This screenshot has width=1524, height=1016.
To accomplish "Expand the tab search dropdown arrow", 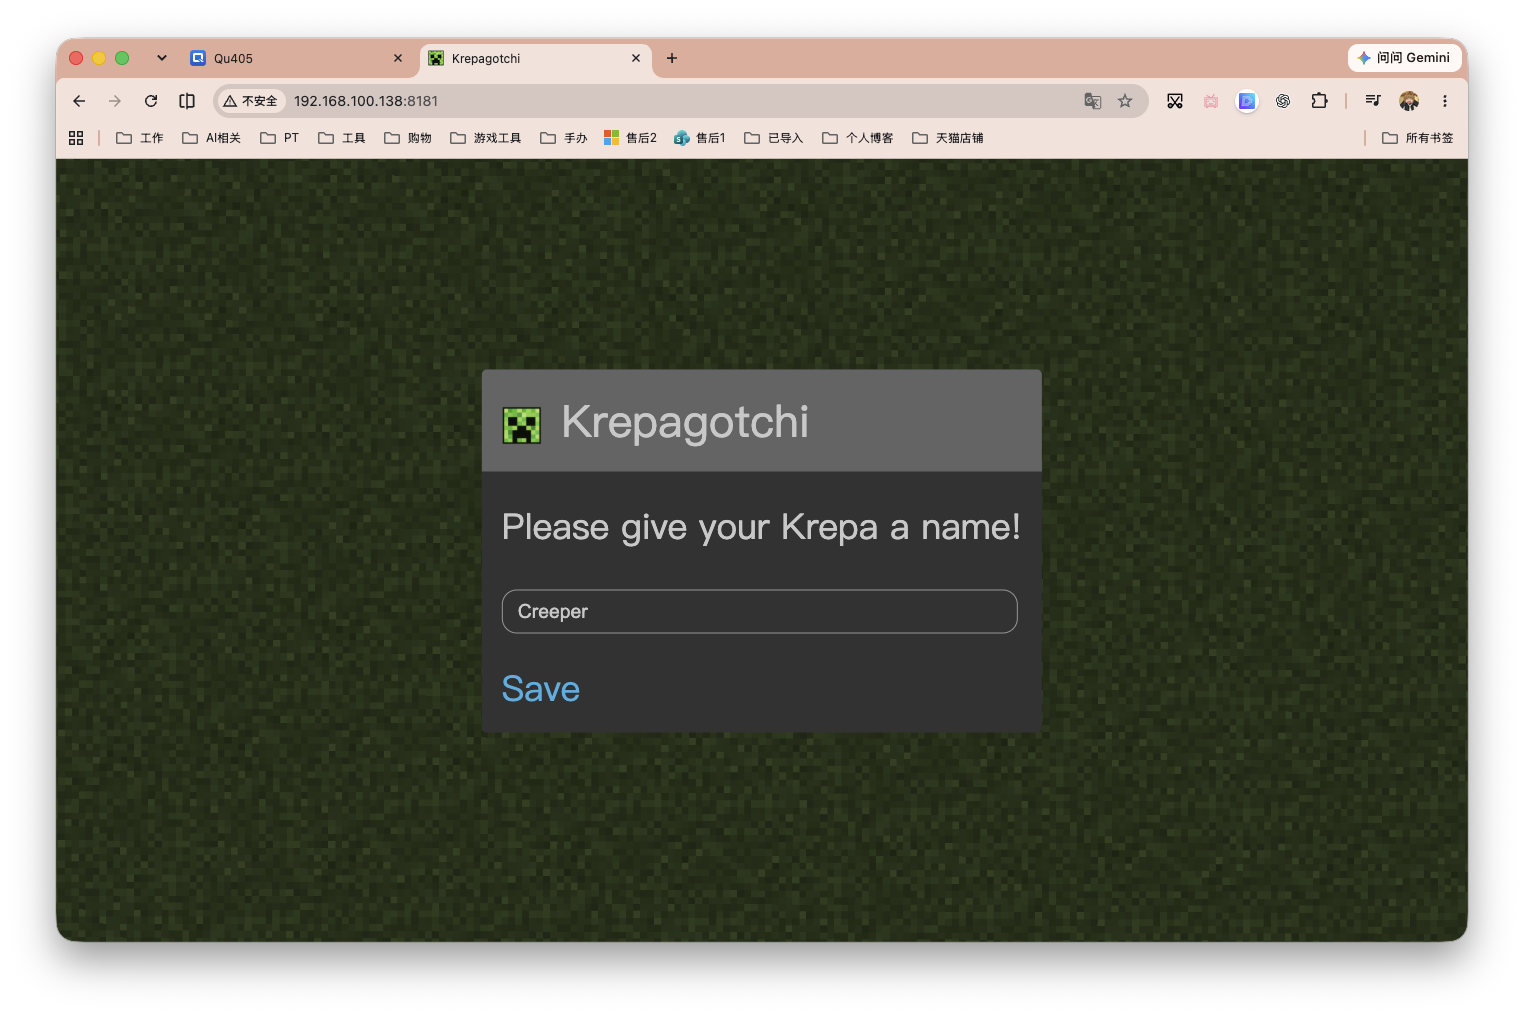I will 162,58.
